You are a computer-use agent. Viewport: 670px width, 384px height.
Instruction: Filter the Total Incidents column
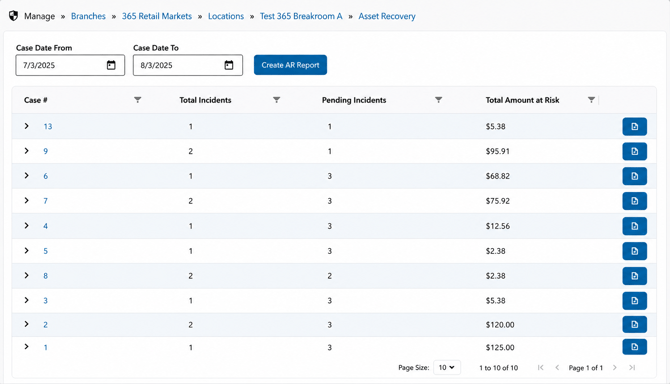pos(276,100)
